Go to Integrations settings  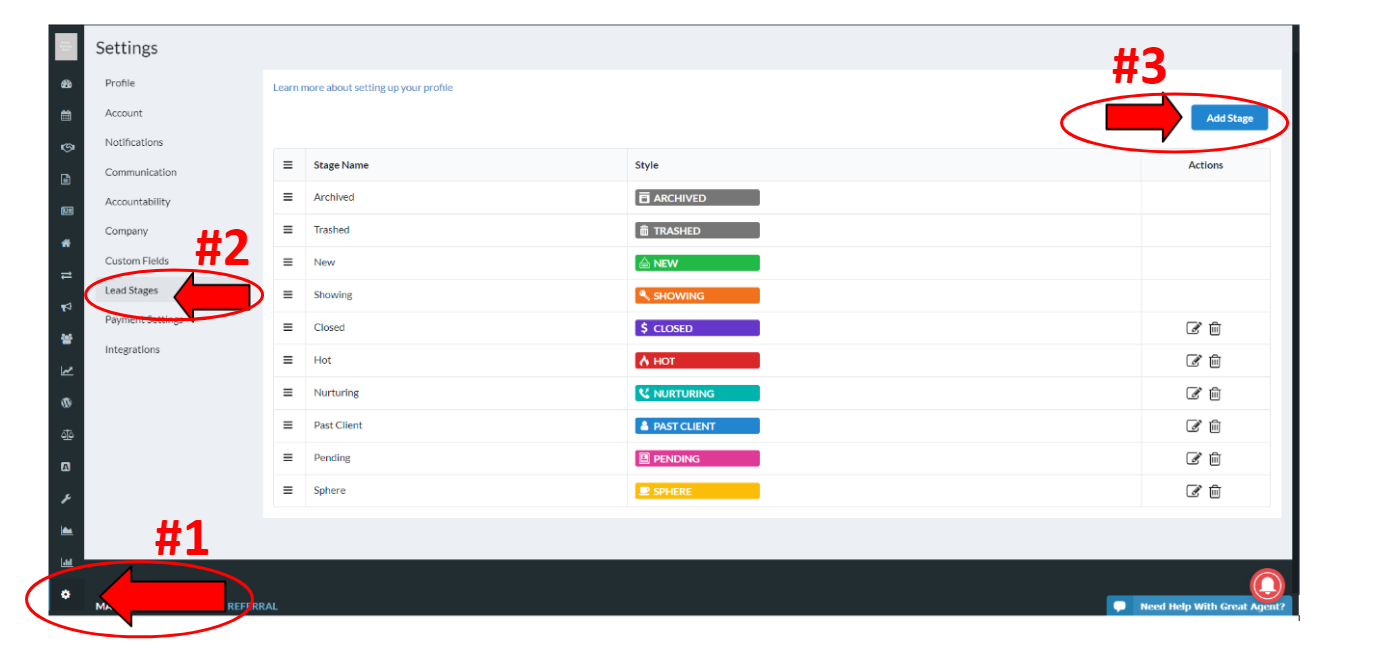[132, 350]
